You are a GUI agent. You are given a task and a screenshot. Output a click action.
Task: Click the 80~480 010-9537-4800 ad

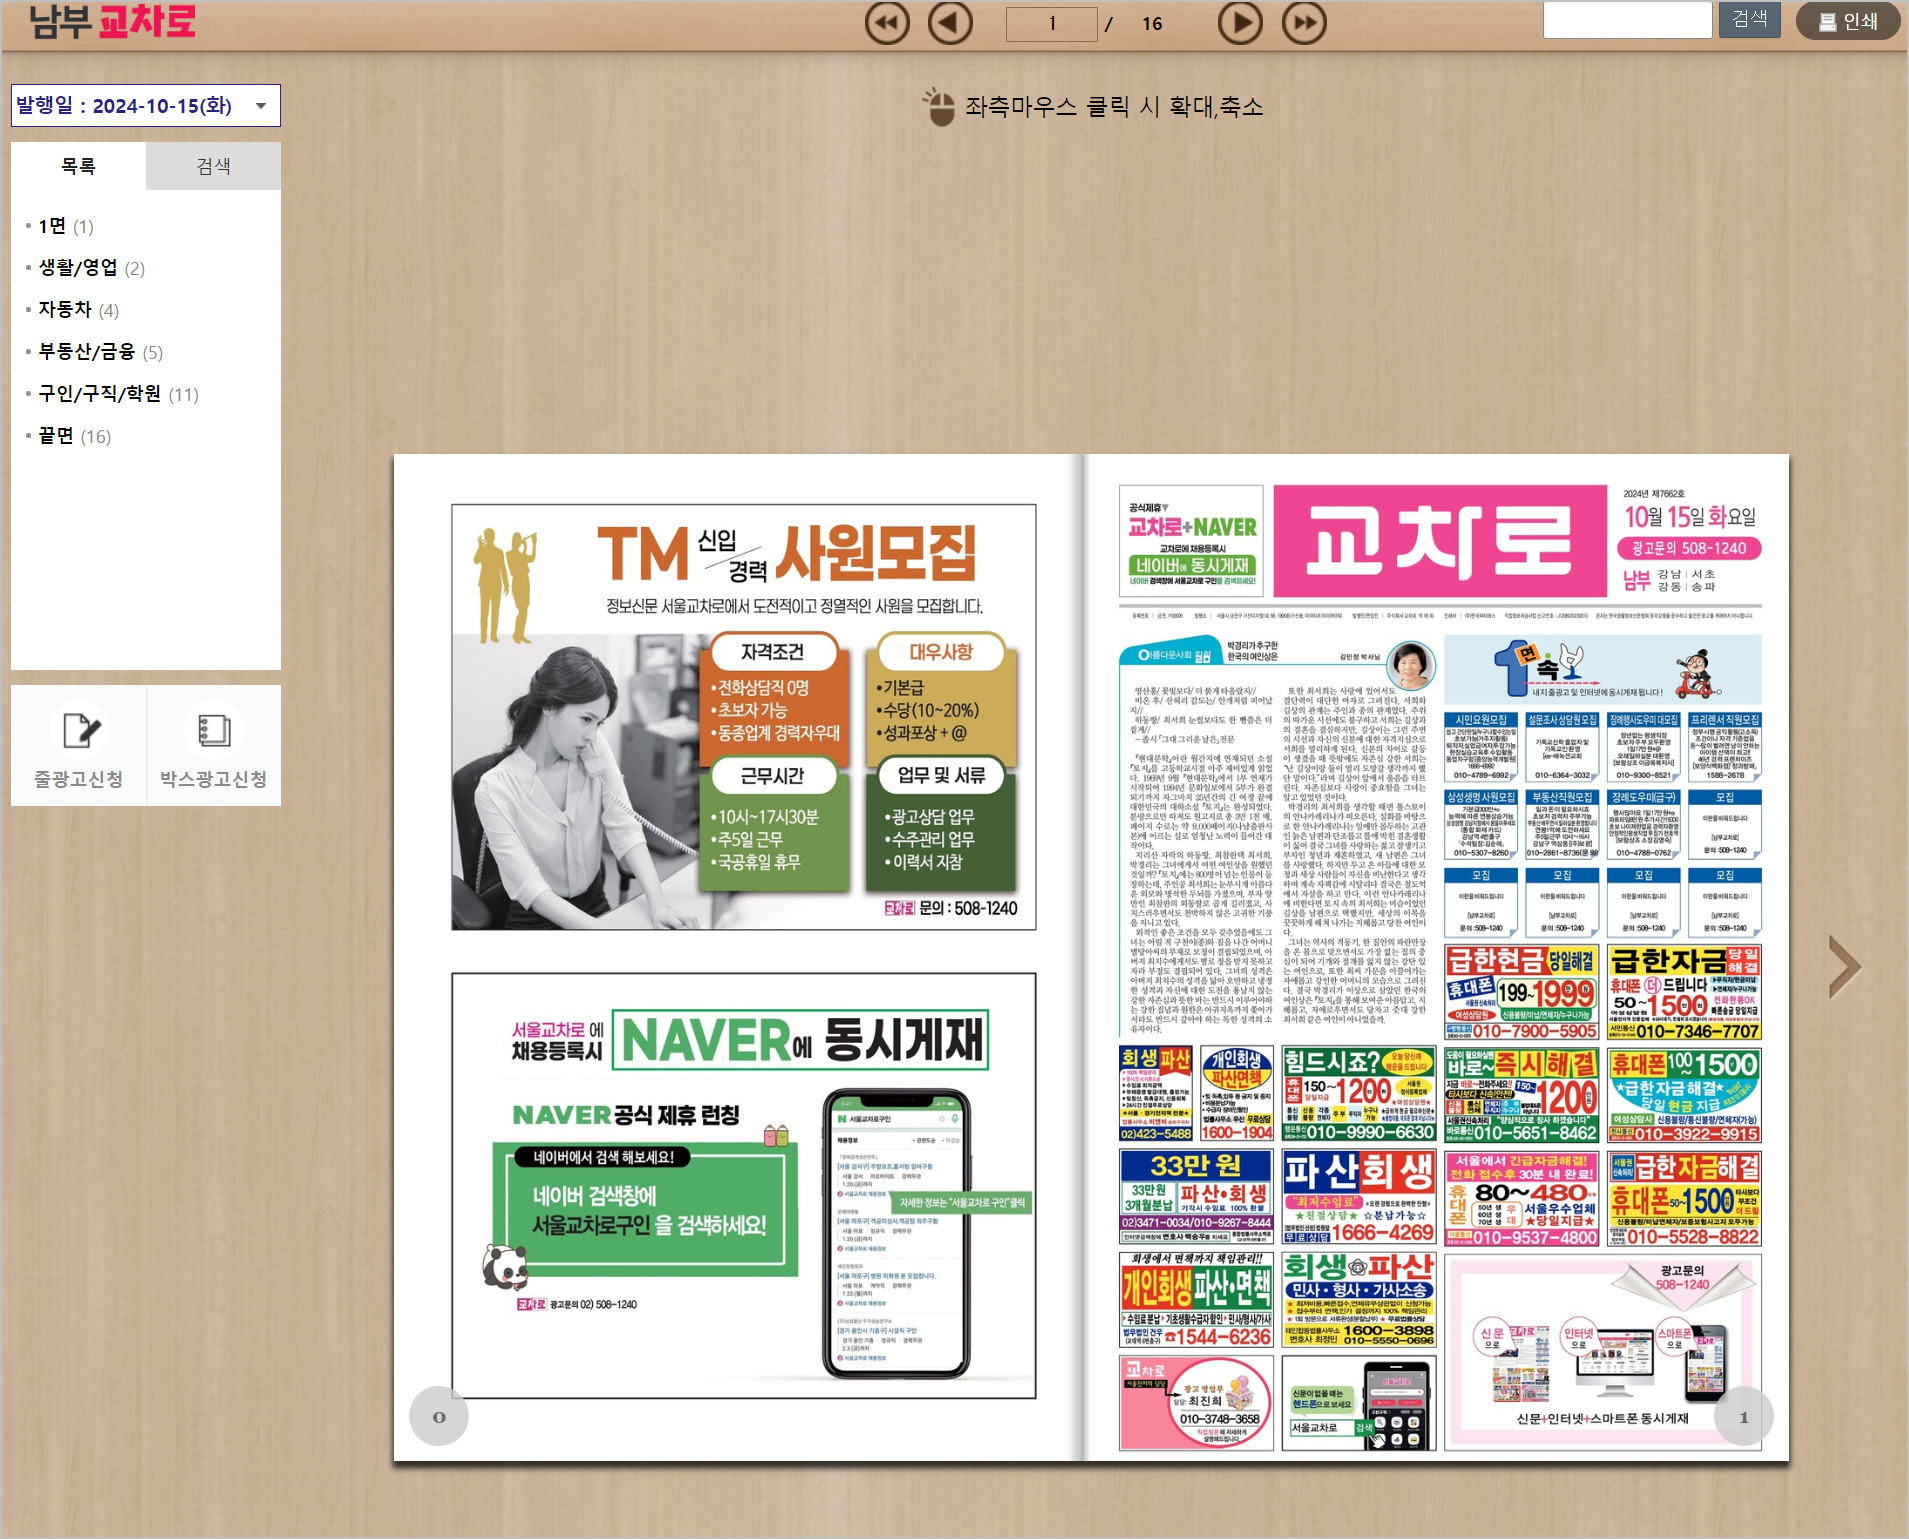pyautogui.click(x=1521, y=1198)
